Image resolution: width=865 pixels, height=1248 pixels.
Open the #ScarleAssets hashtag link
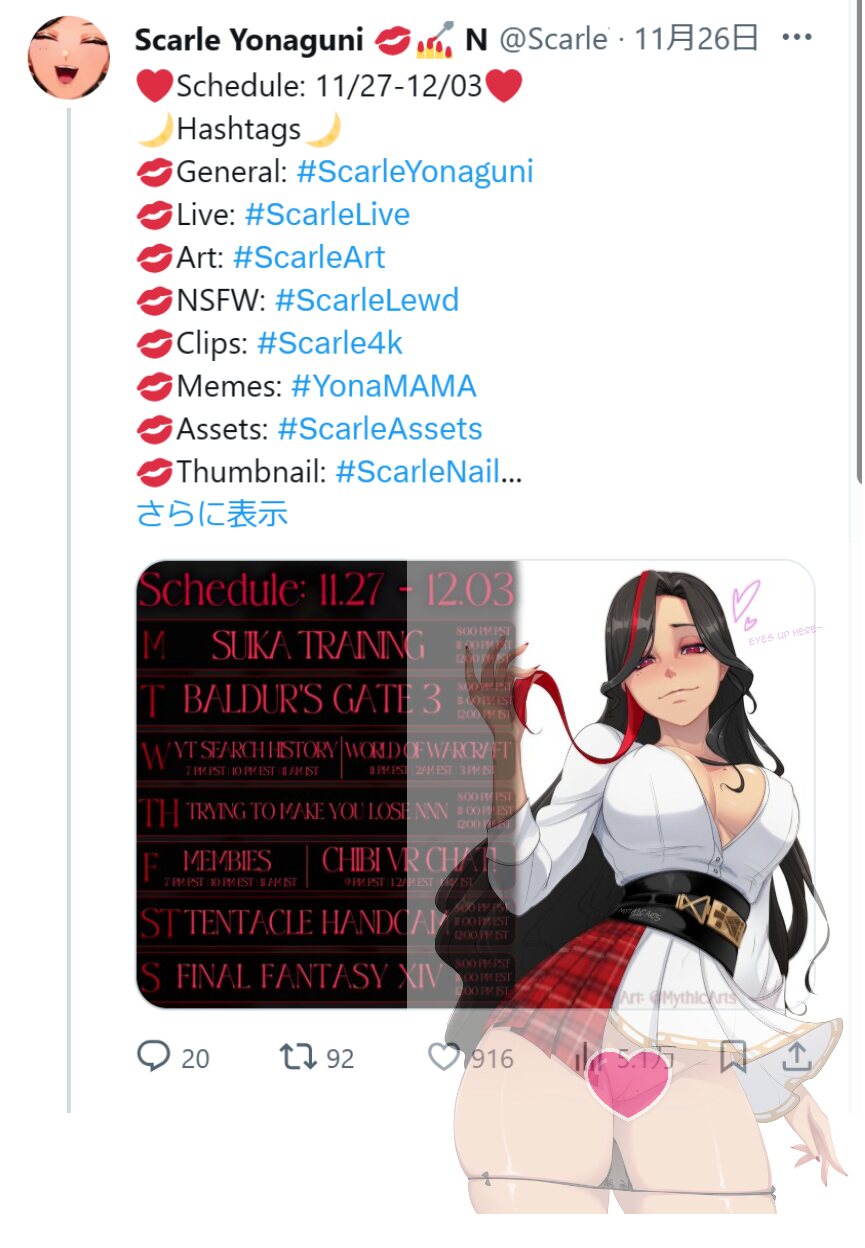[x=380, y=429]
